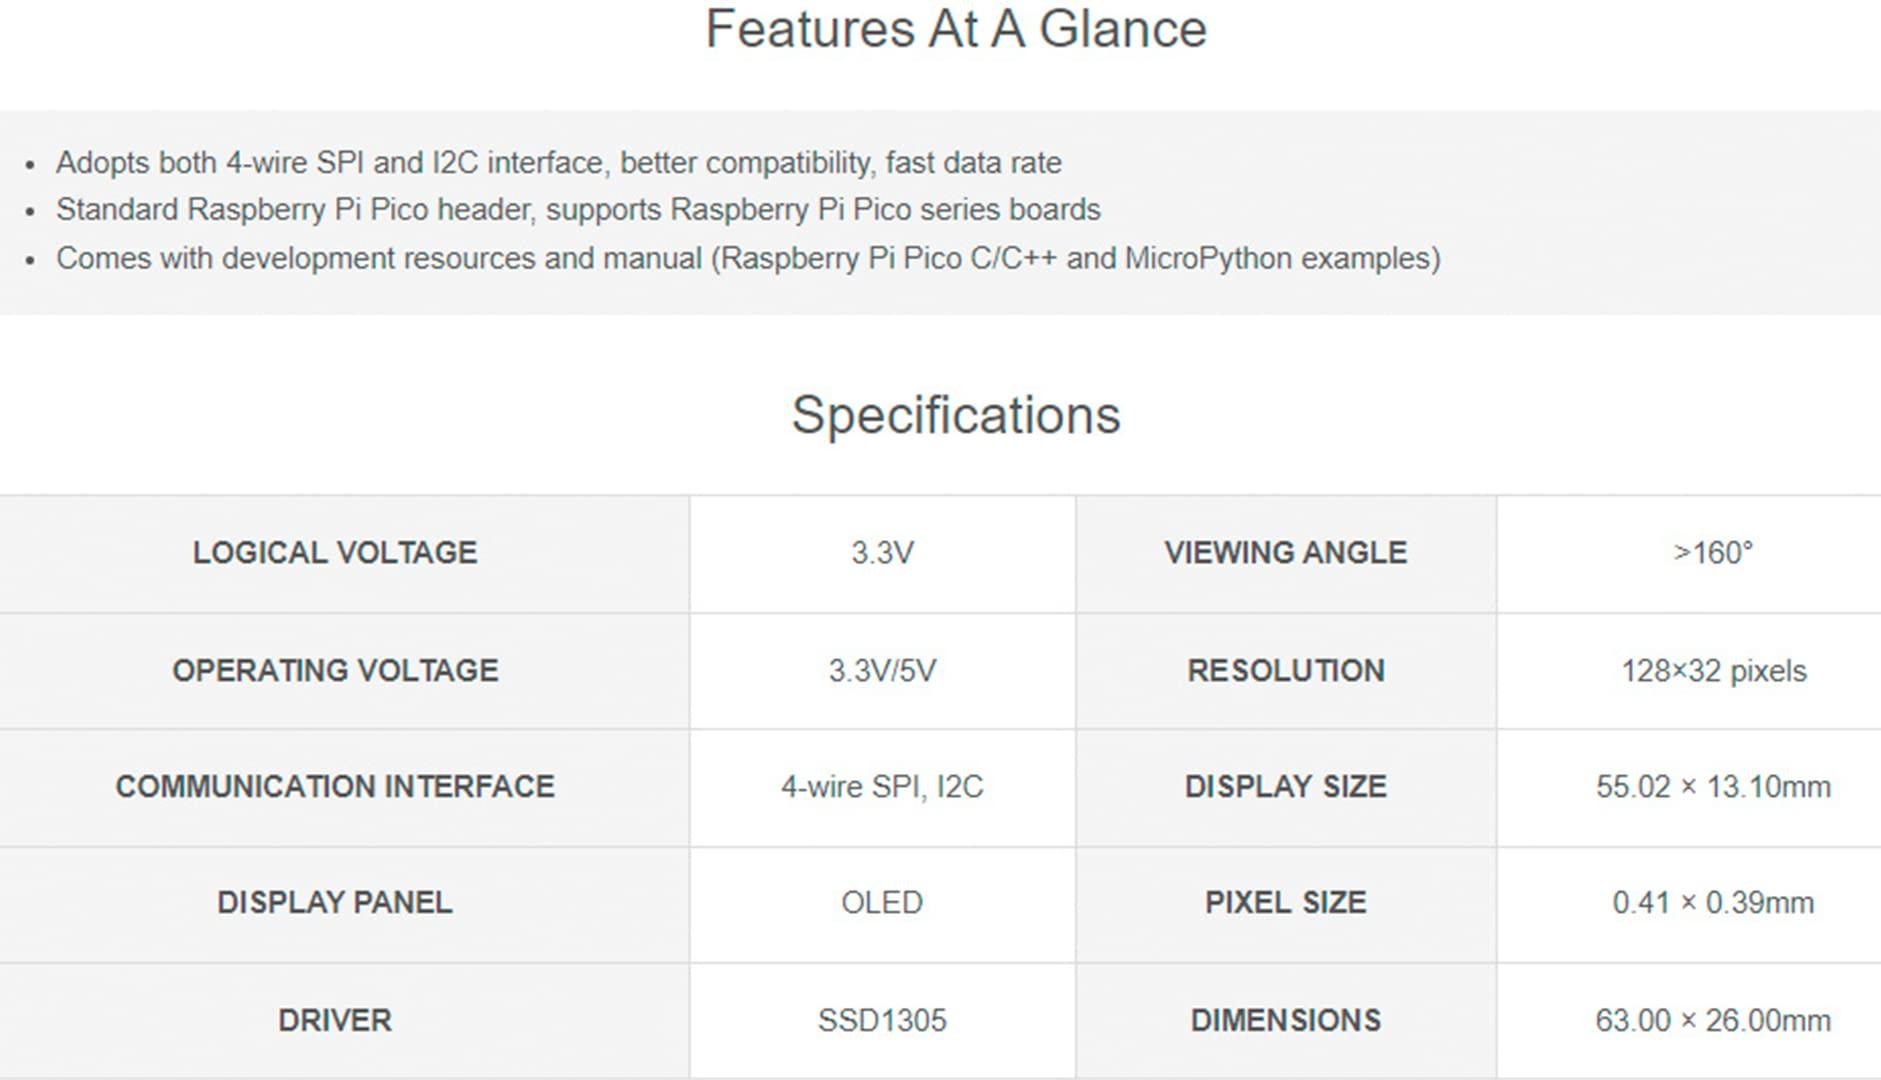Select the COMMUNICATION INTERFACE label cell

335,787
